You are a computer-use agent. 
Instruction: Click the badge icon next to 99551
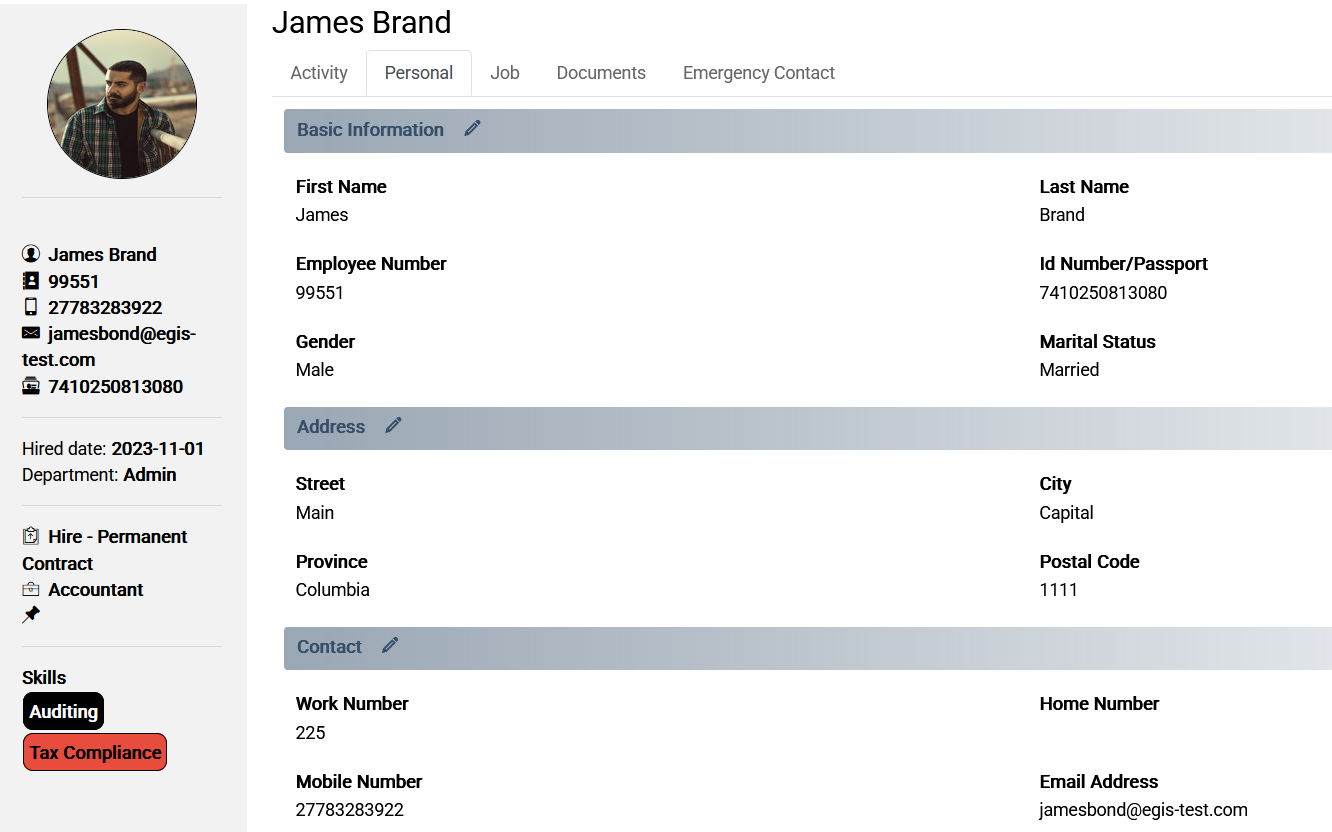(x=31, y=281)
